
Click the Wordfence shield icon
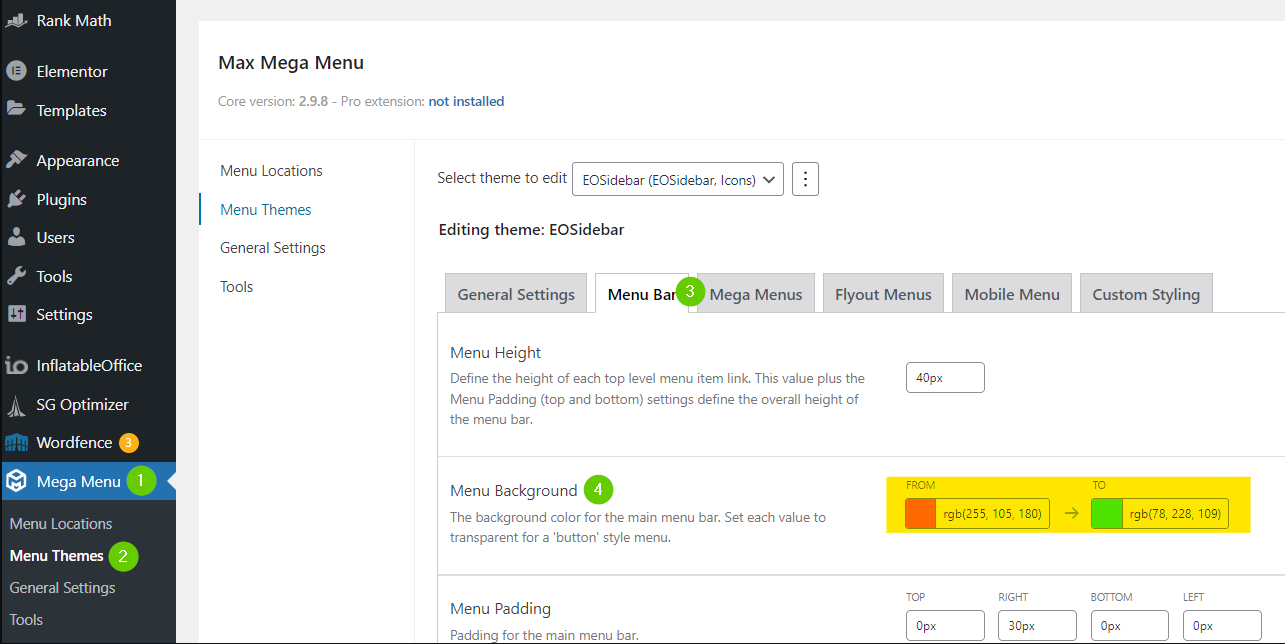coord(16,442)
